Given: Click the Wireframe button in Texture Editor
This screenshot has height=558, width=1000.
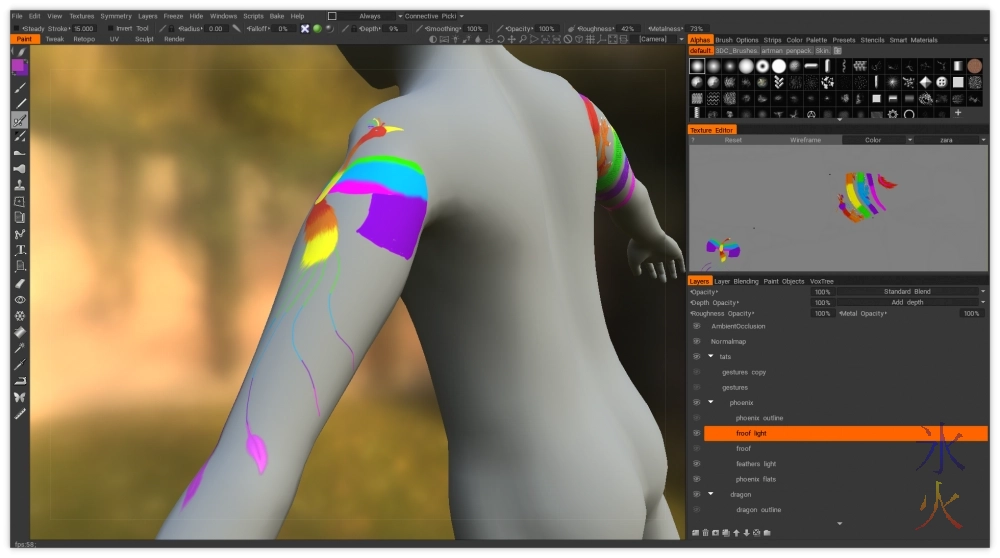Looking at the screenshot, I should coord(805,140).
